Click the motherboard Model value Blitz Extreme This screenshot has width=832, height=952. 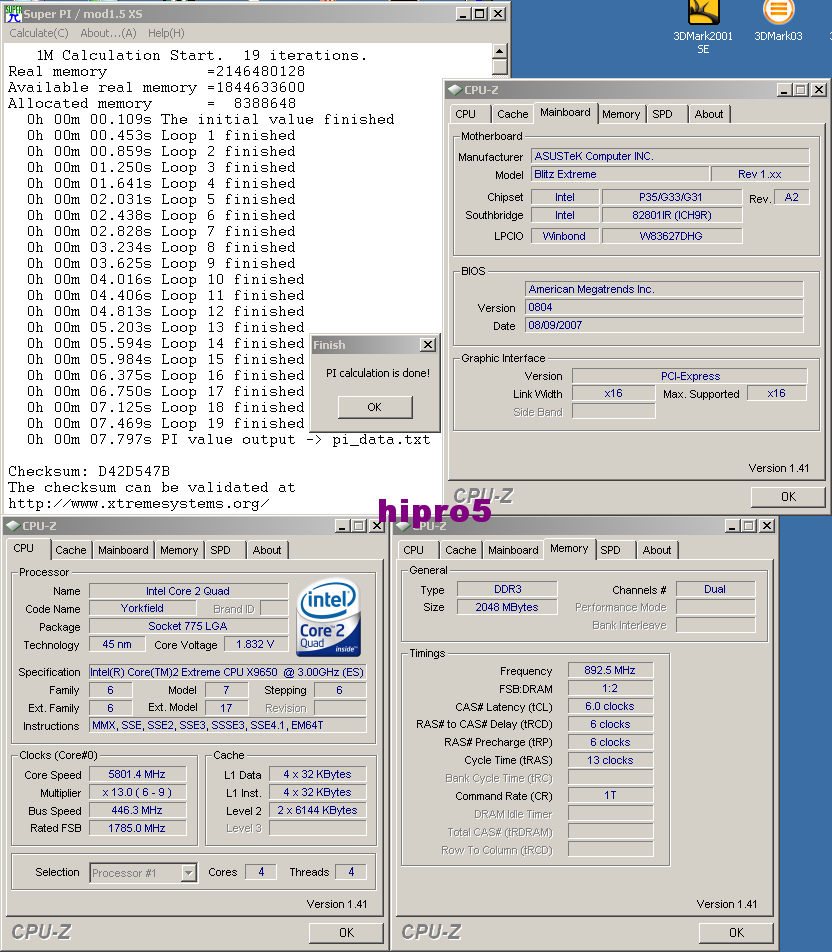620,174
